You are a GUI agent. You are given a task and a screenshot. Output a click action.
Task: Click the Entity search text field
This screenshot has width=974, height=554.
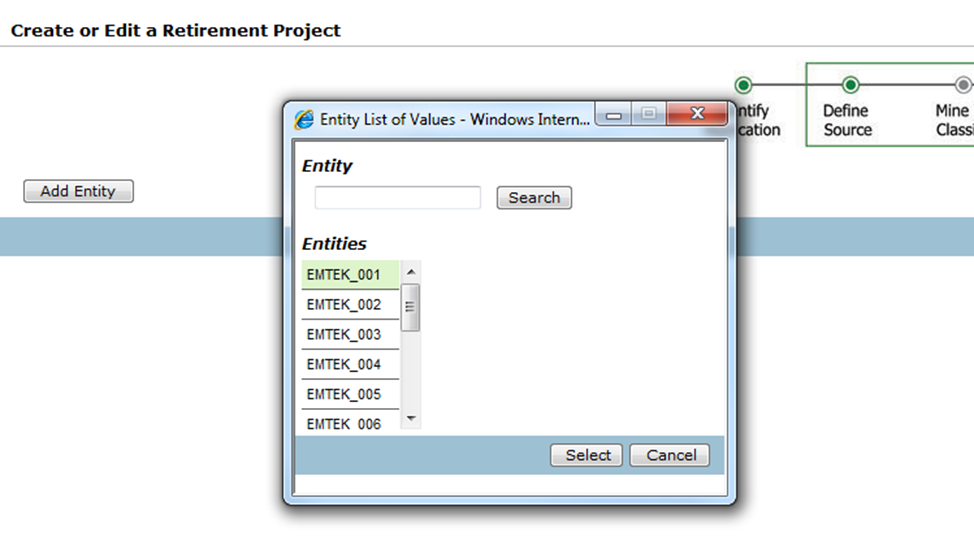[397, 198]
